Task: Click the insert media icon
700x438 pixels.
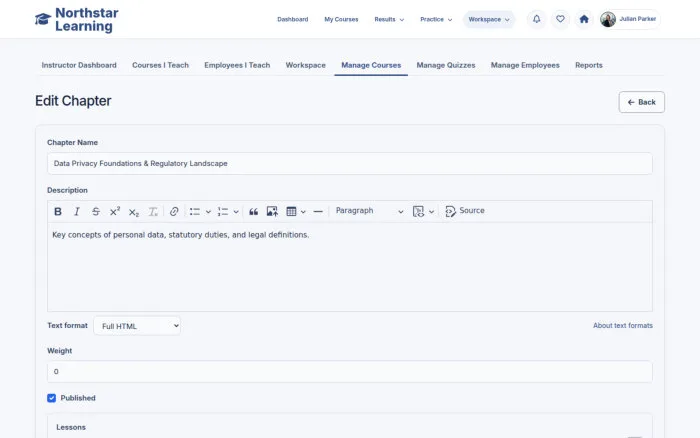Action: click(x=418, y=211)
